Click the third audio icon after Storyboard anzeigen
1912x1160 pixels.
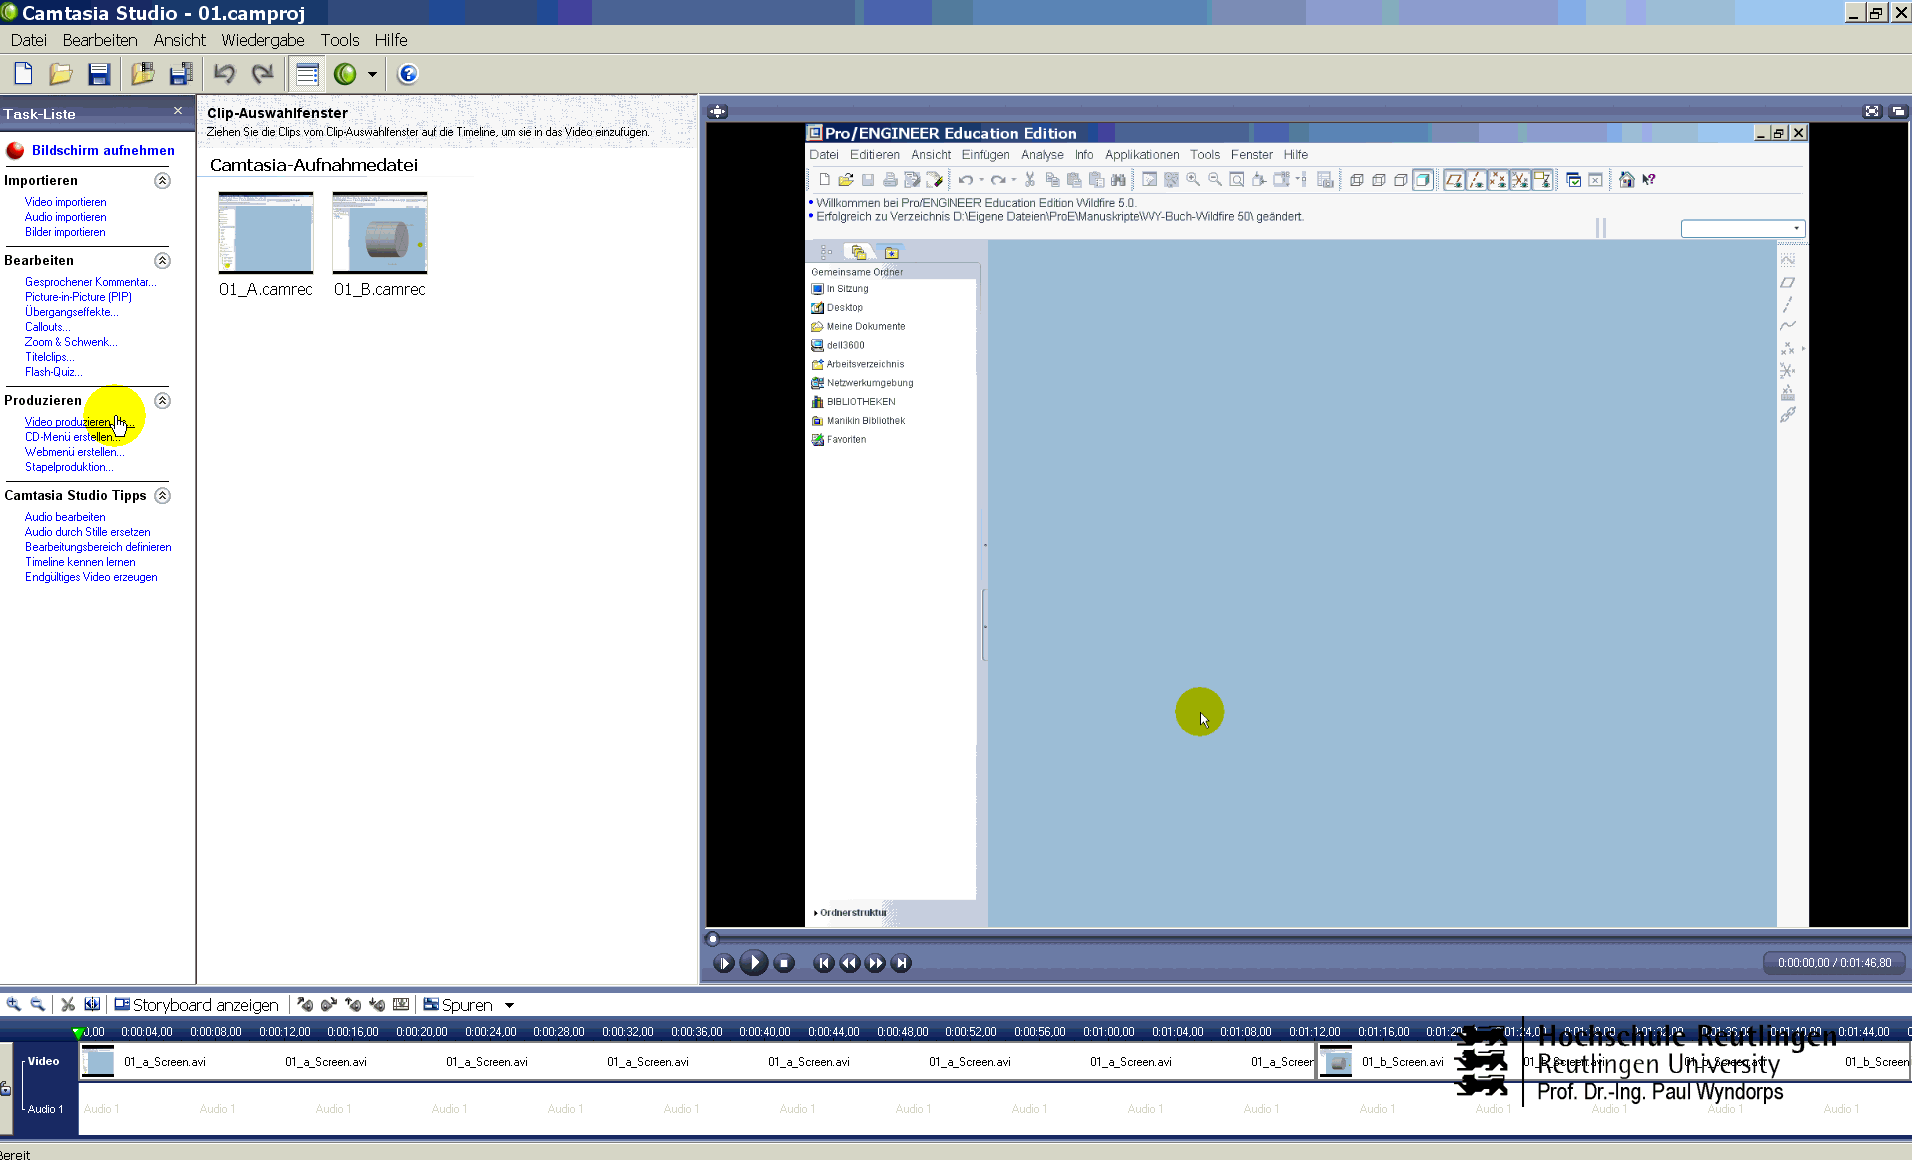(353, 1004)
